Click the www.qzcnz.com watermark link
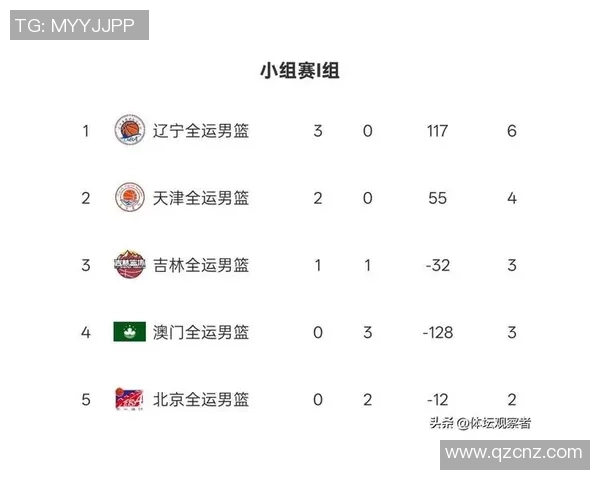600x480 pixels. pyautogui.click(x=513, y=453)
